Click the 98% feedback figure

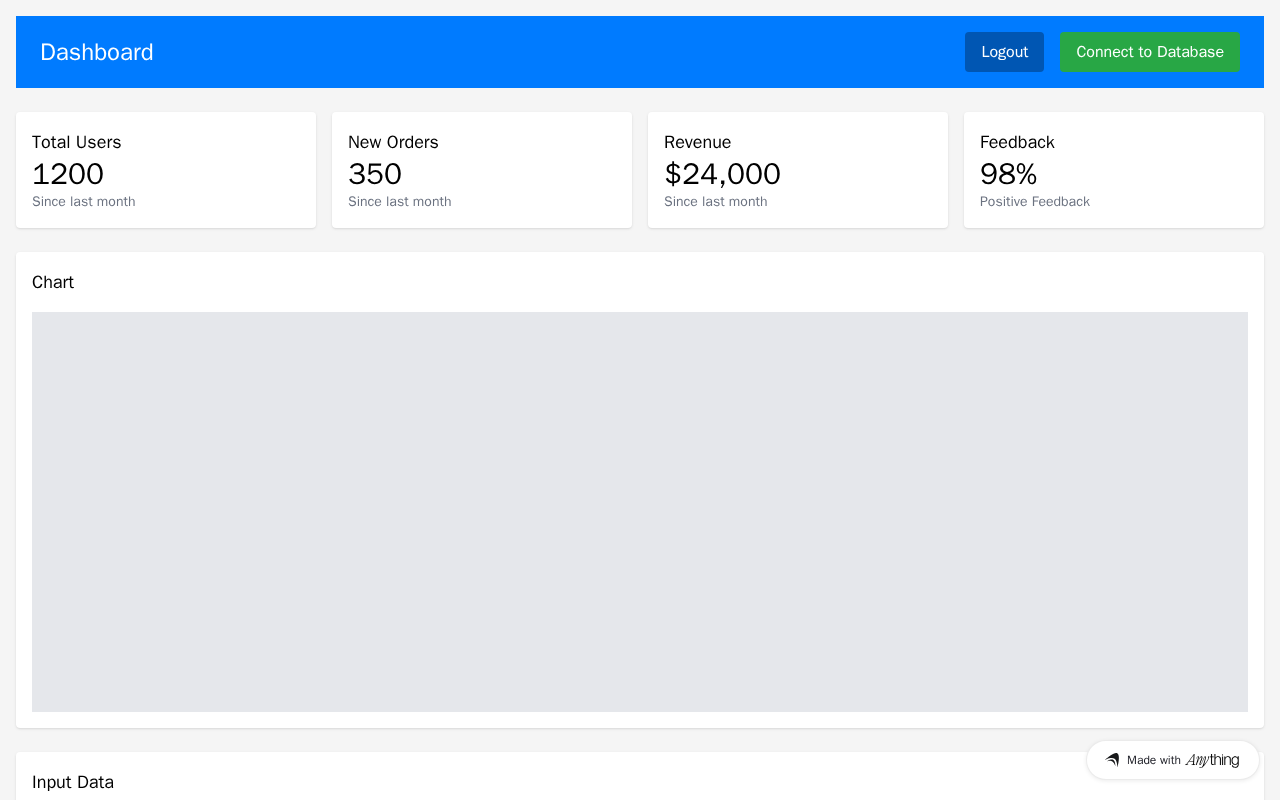click(x=1008, y=174)
